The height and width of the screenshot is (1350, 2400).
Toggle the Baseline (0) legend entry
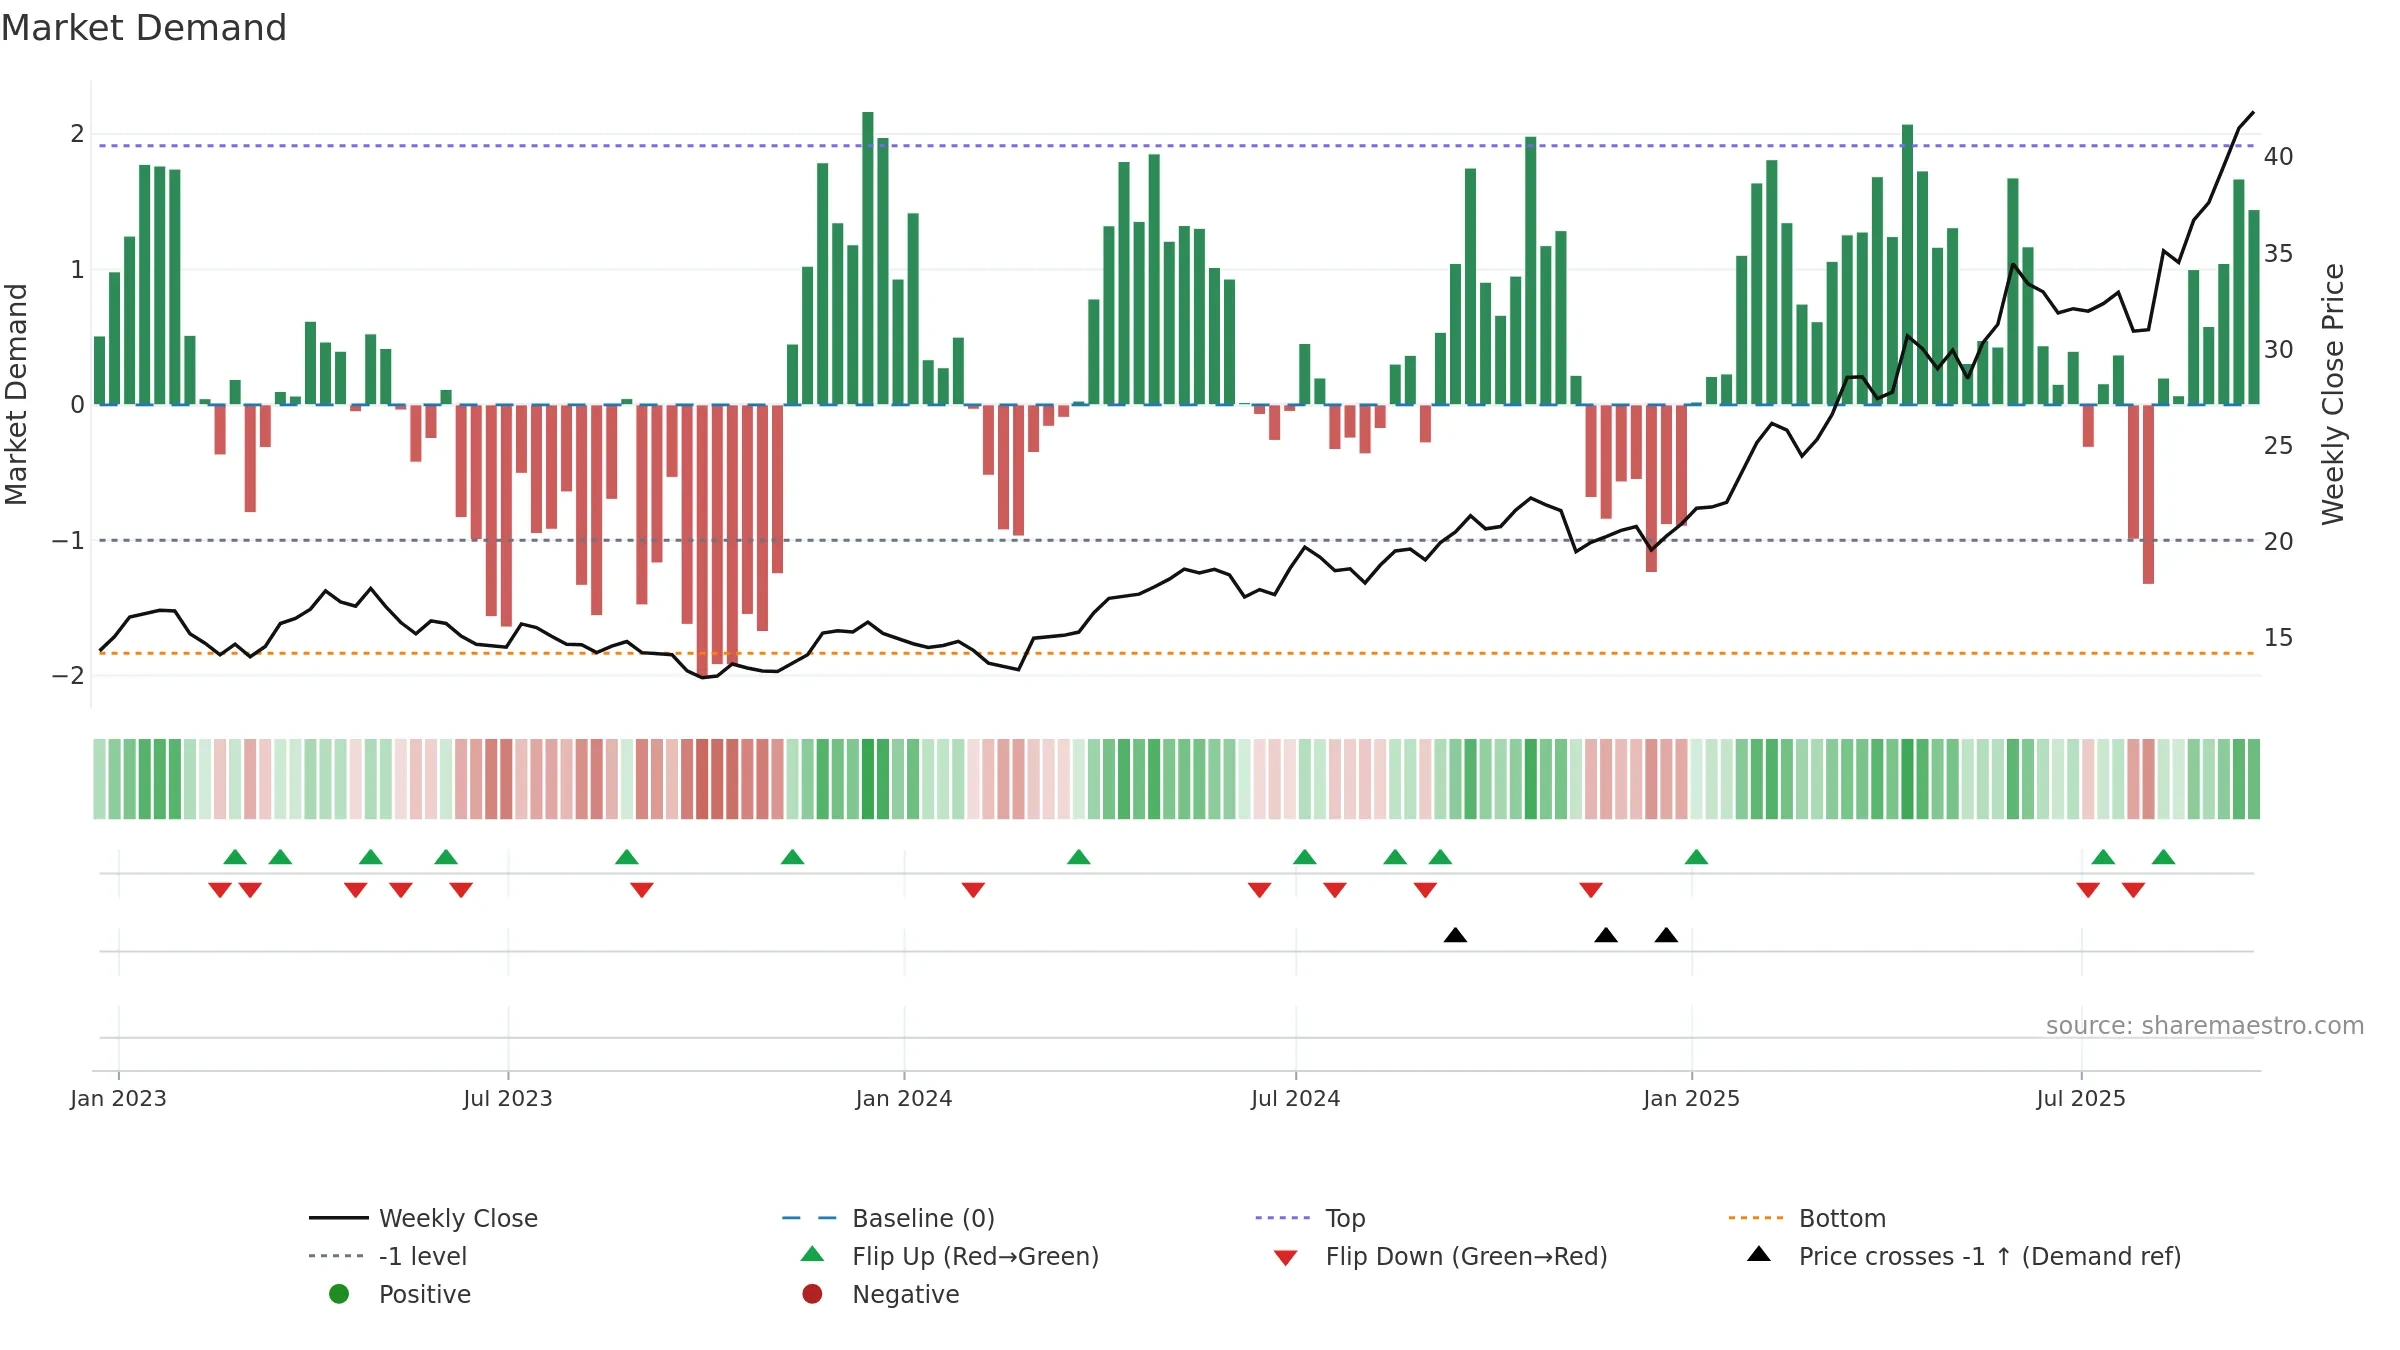pos(888,1218)
